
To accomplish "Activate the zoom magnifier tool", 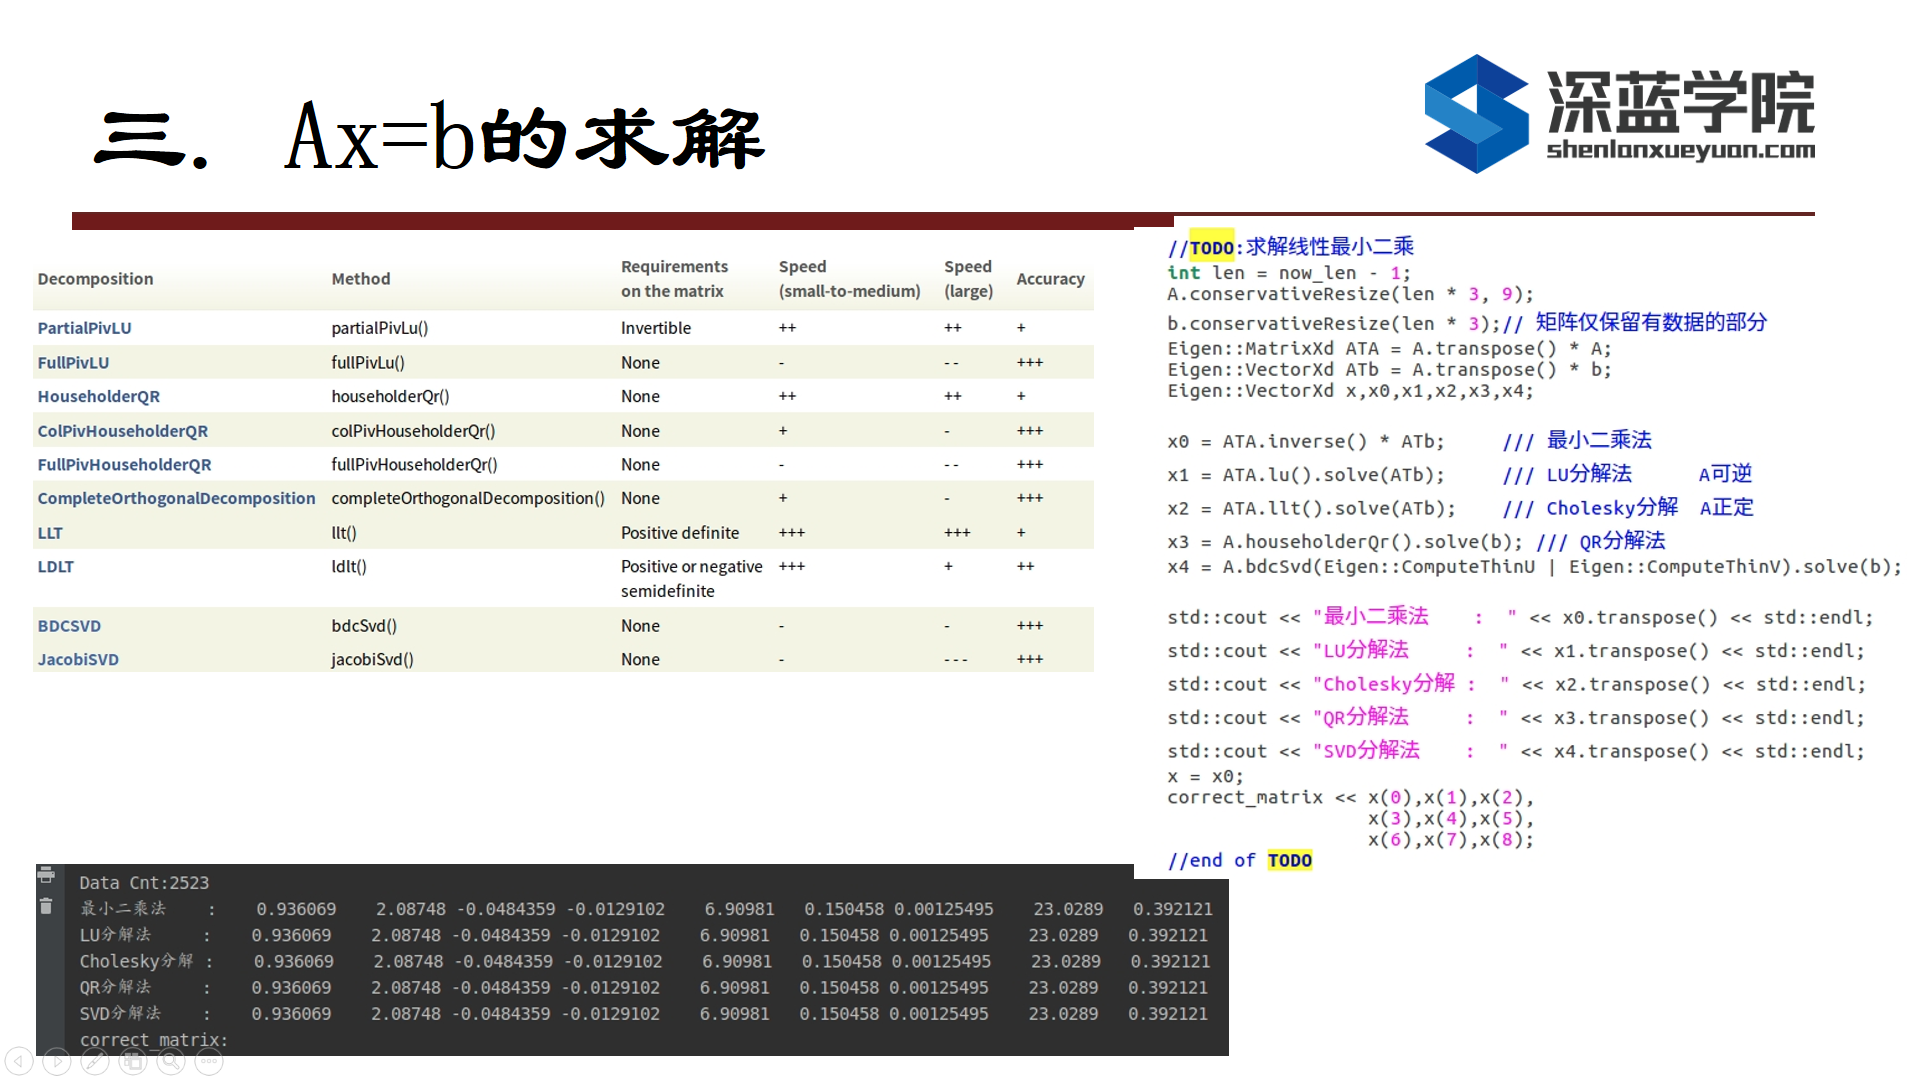I will [171, 1061].
